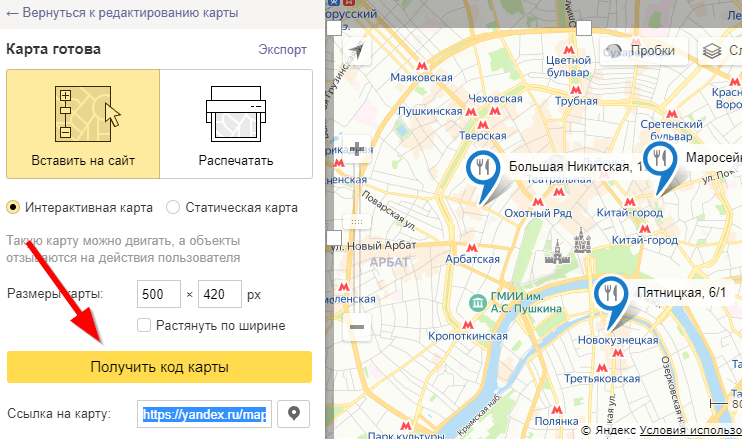Click the location pin button beside map link

point(294,414)
